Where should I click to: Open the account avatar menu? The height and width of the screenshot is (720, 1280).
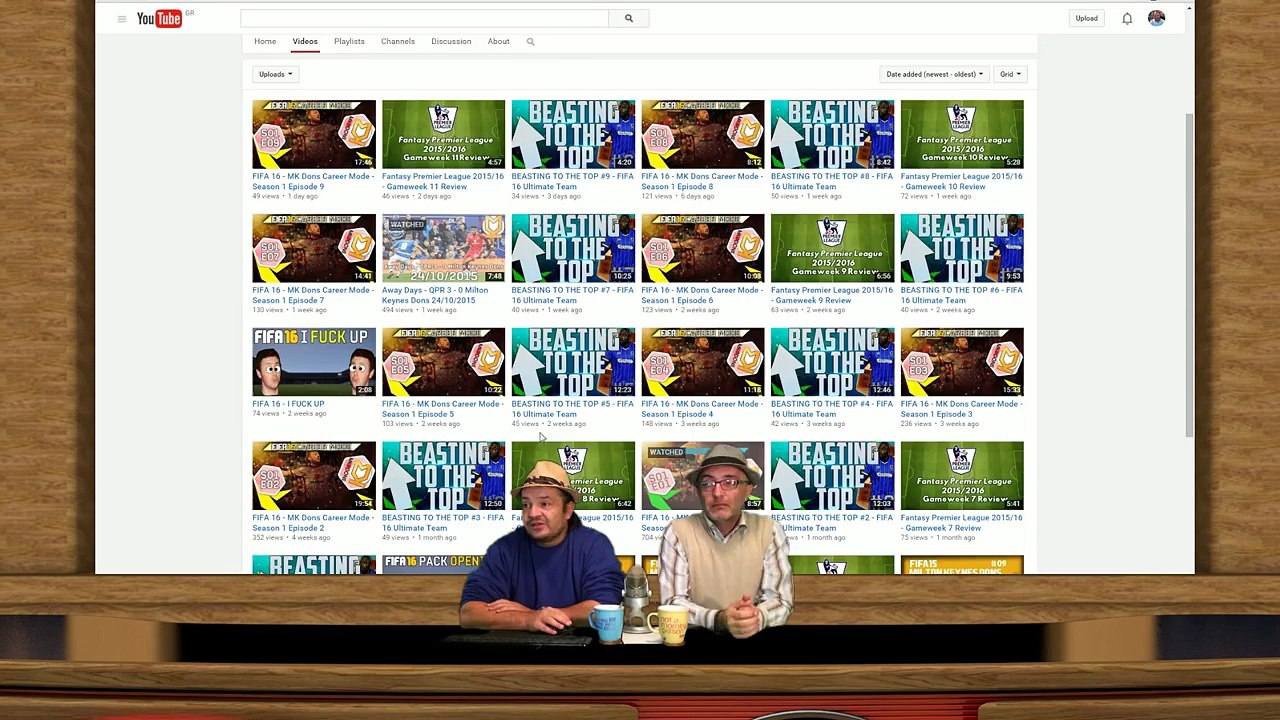point(1157,18)
